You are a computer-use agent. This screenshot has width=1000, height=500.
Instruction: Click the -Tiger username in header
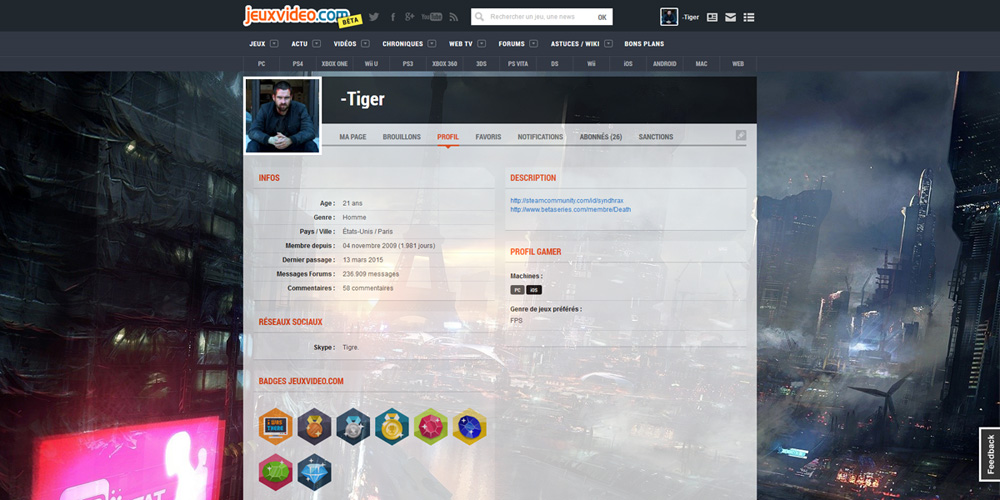690,17
